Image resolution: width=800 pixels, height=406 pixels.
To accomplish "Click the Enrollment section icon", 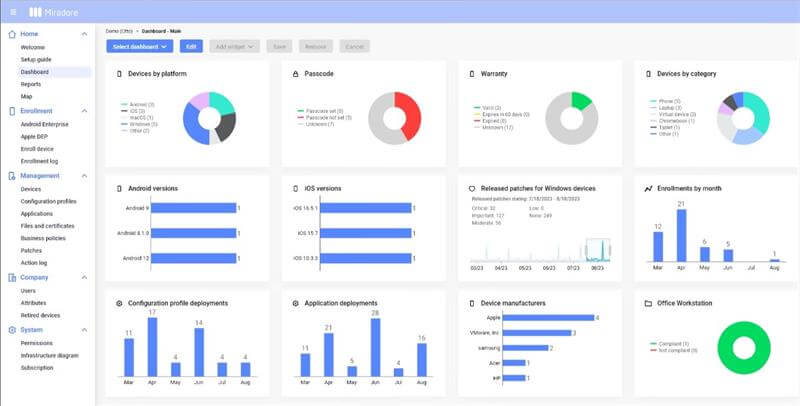I will click(x=11, y=111).
